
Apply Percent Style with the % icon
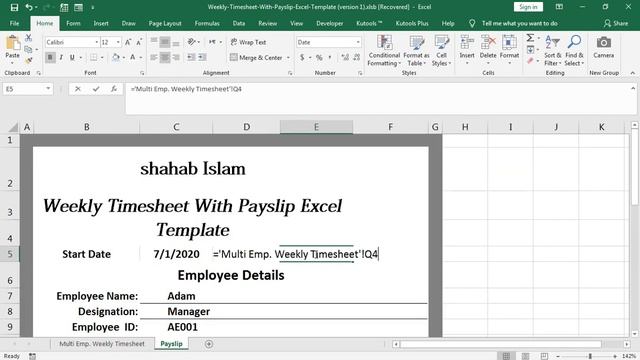click(x=319, y=58)
